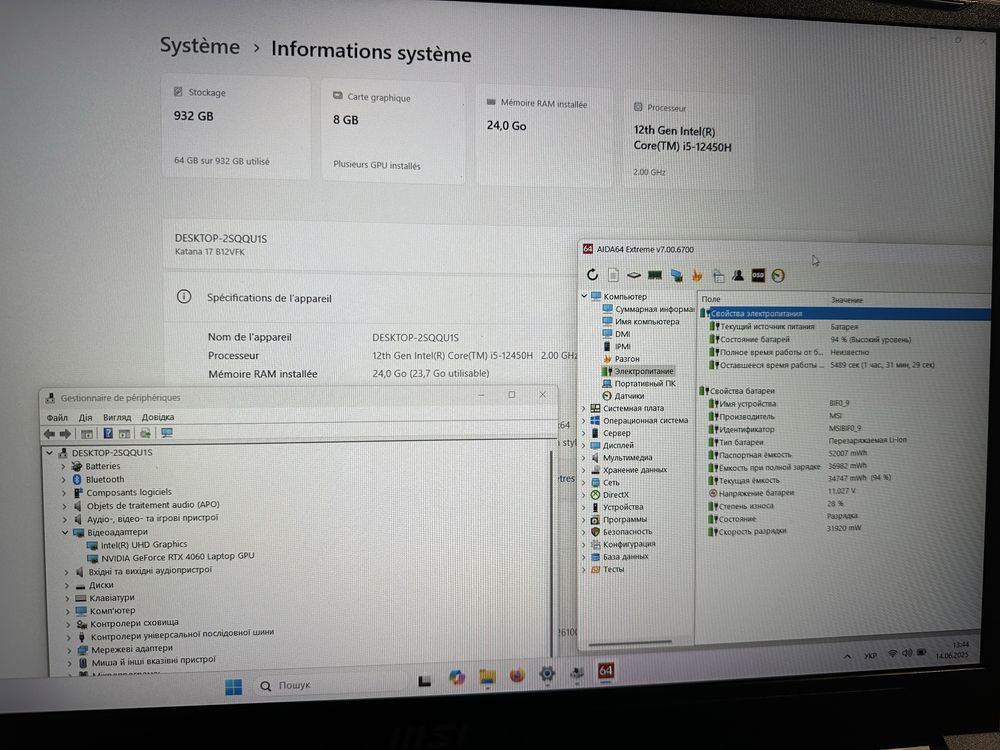Image resolution: width=1000 pixels, height=750 pixels.
Task: Open the clock and date in tray
Action: click(x=953, y=650)
